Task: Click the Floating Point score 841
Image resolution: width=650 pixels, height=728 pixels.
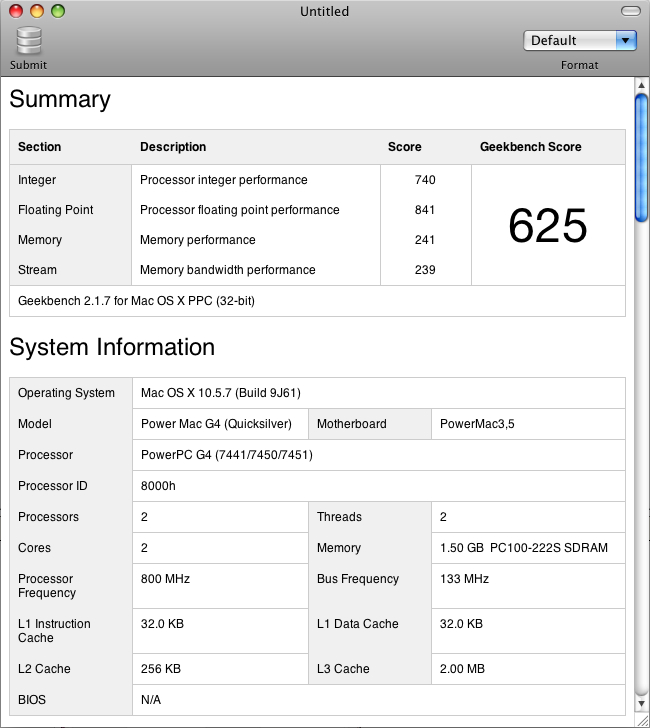Action: click(x=425, y=210)
